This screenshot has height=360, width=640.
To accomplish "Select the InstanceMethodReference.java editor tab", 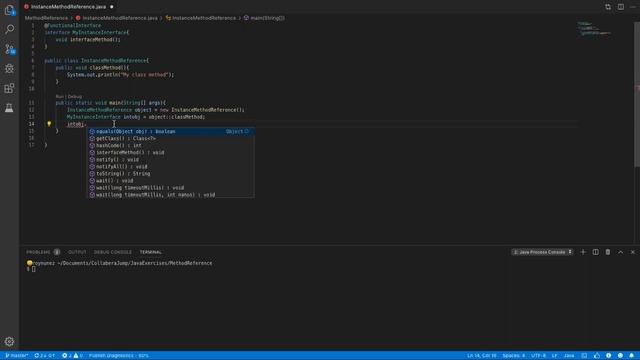I will coord(68,7).
